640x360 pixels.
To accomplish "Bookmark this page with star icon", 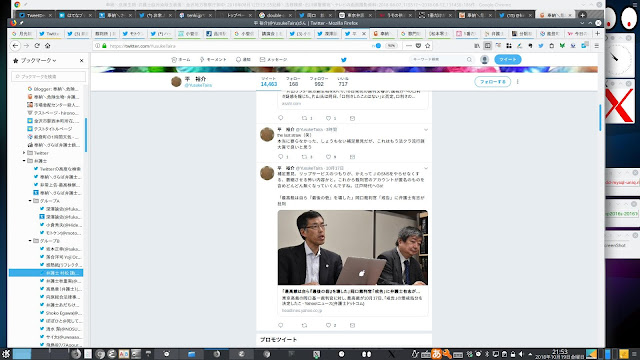I will coord(428,46).
